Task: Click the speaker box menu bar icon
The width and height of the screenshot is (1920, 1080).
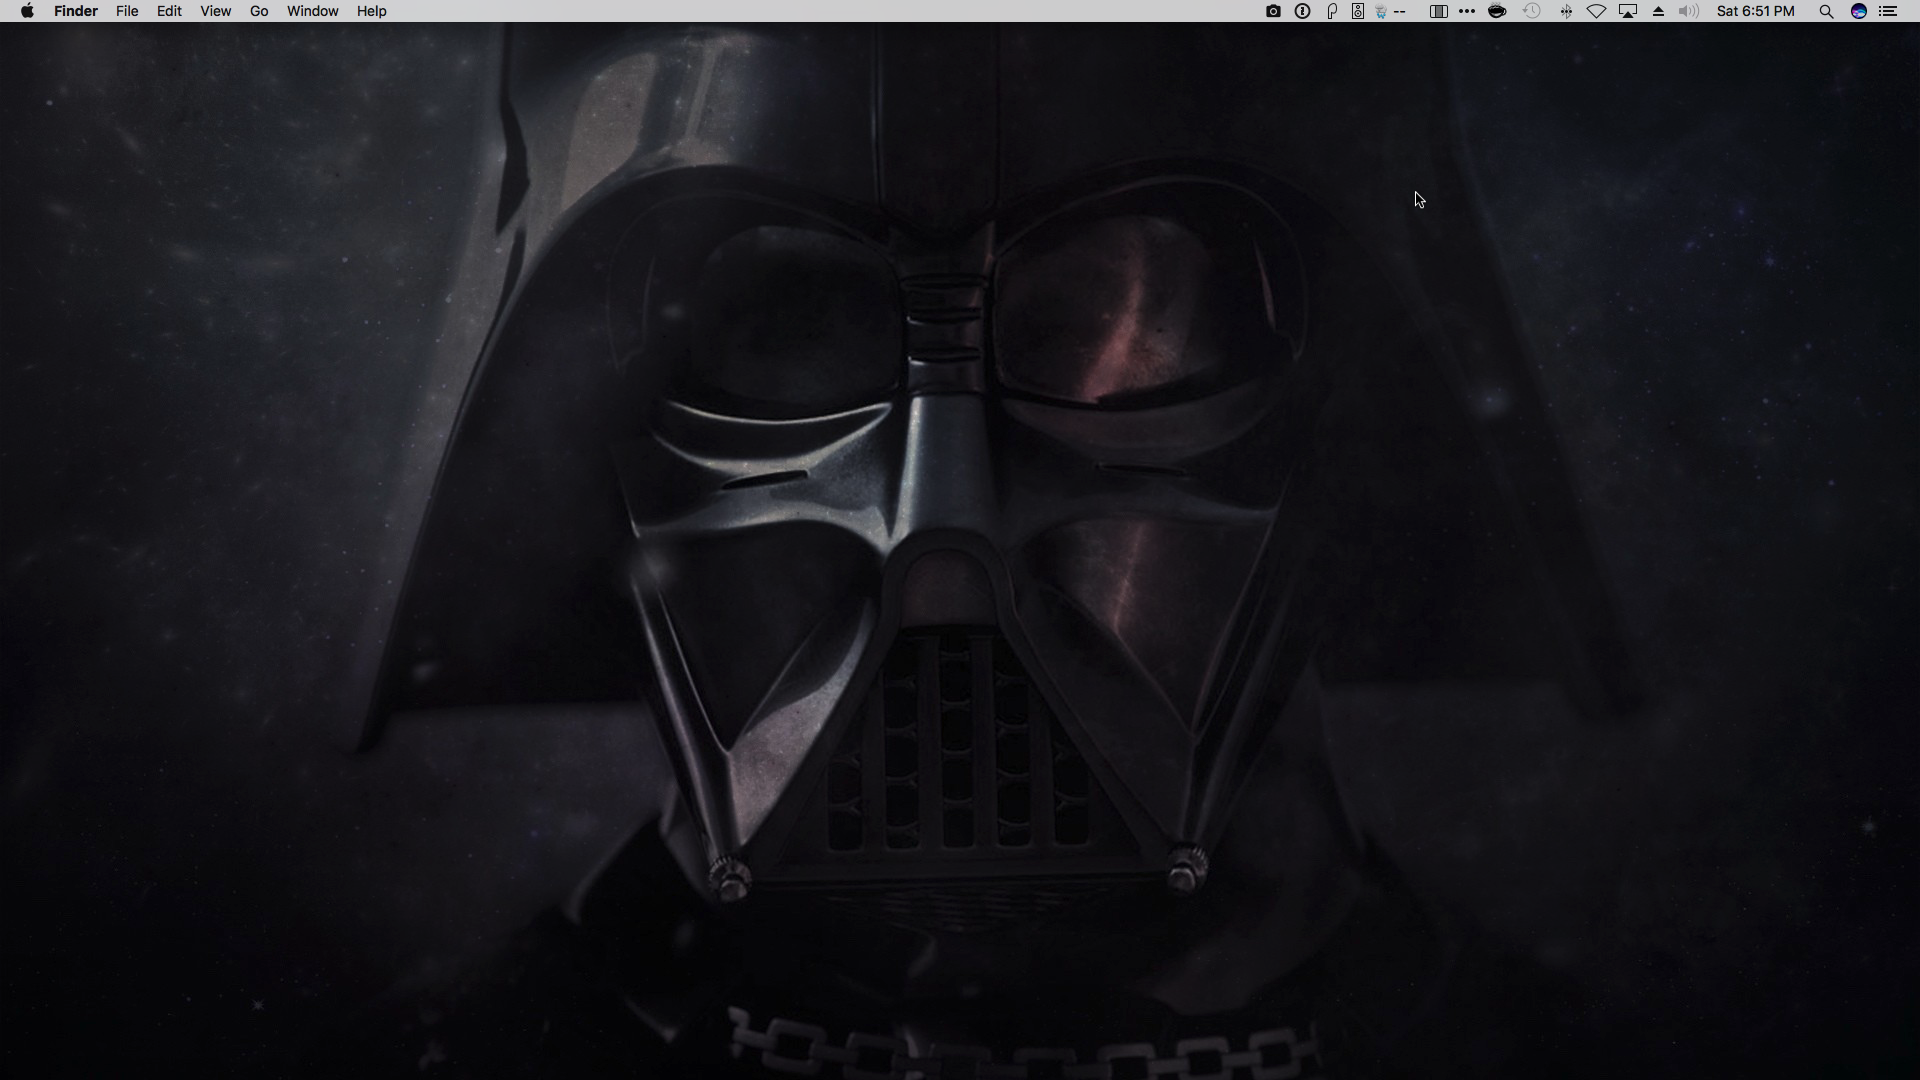Action: [x=1358, y=11]
